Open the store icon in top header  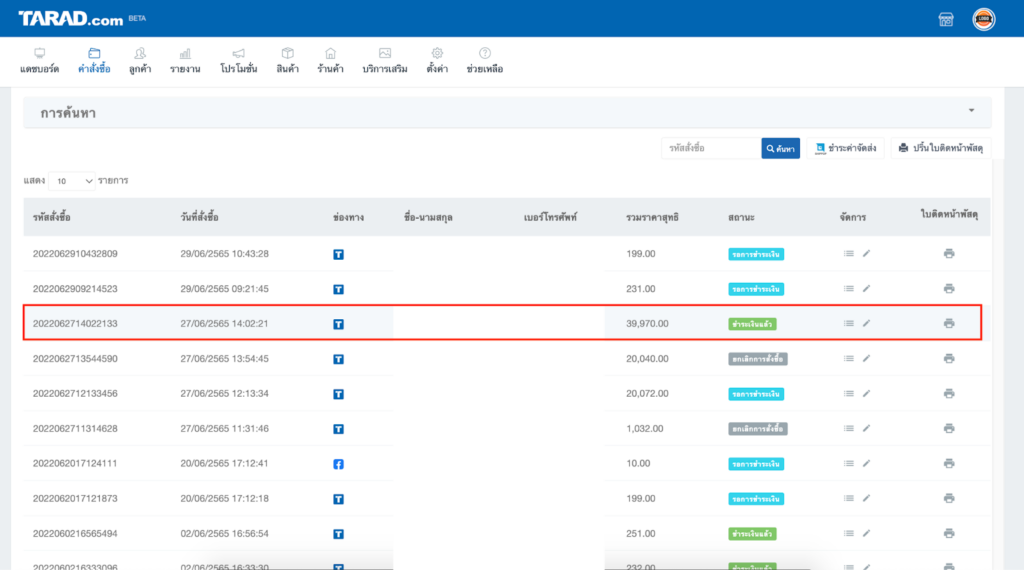pyautogui.click(x=946, y=19)
